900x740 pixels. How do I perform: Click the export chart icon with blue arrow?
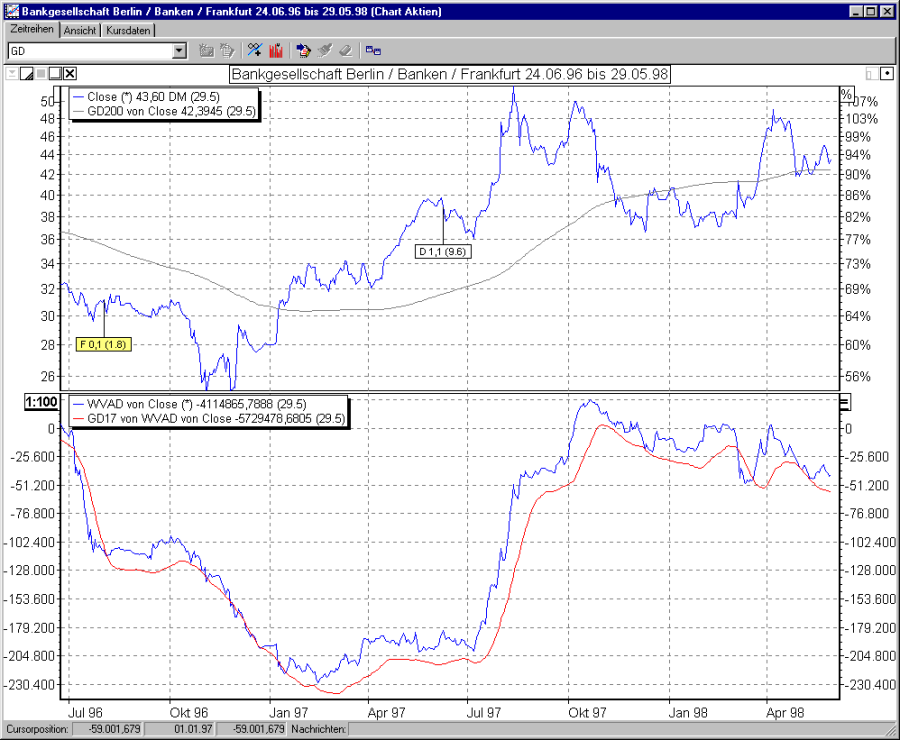pos(303,50)
